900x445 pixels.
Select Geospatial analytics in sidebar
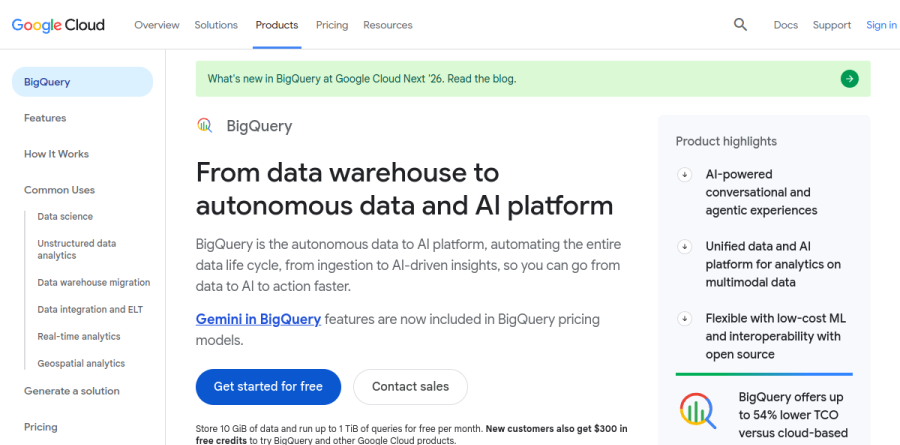coord(81,363)
